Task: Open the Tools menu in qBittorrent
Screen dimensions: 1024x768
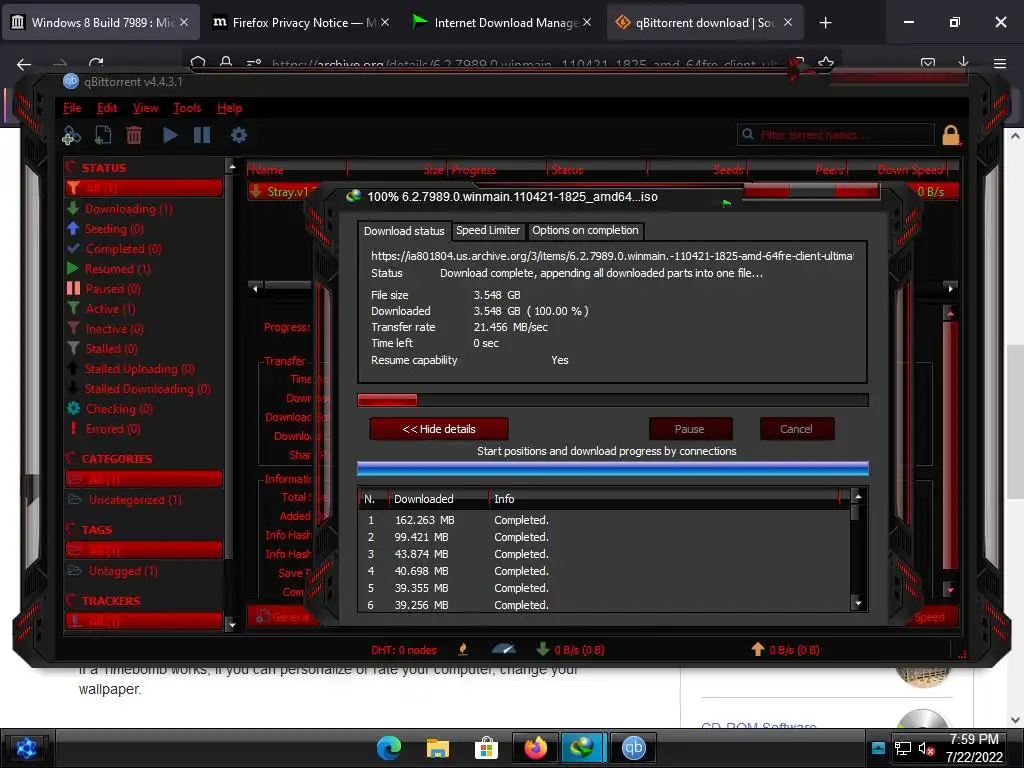Action: click(187, 108)
